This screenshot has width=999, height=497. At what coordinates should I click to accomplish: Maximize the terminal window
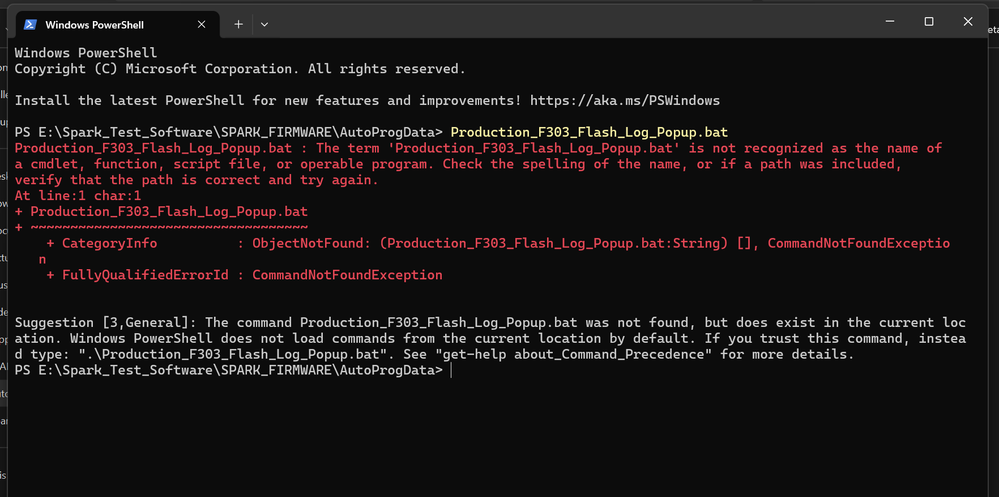pos(929,22)
